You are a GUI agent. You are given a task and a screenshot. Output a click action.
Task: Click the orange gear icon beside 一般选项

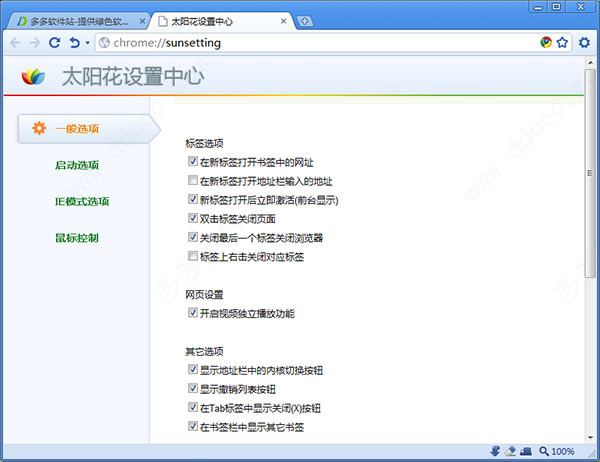[39, 128]
